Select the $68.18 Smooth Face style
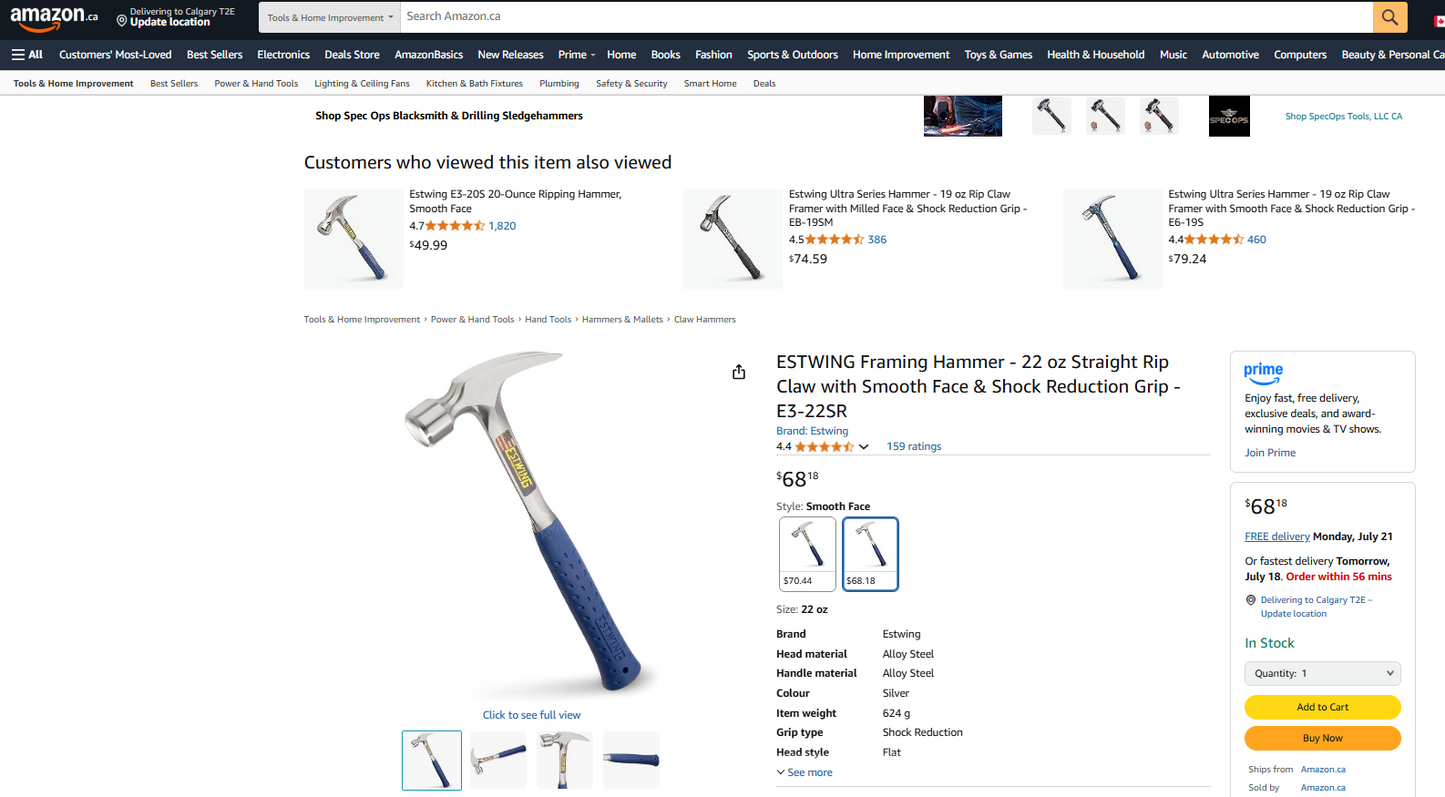 [x=870, y=554]
